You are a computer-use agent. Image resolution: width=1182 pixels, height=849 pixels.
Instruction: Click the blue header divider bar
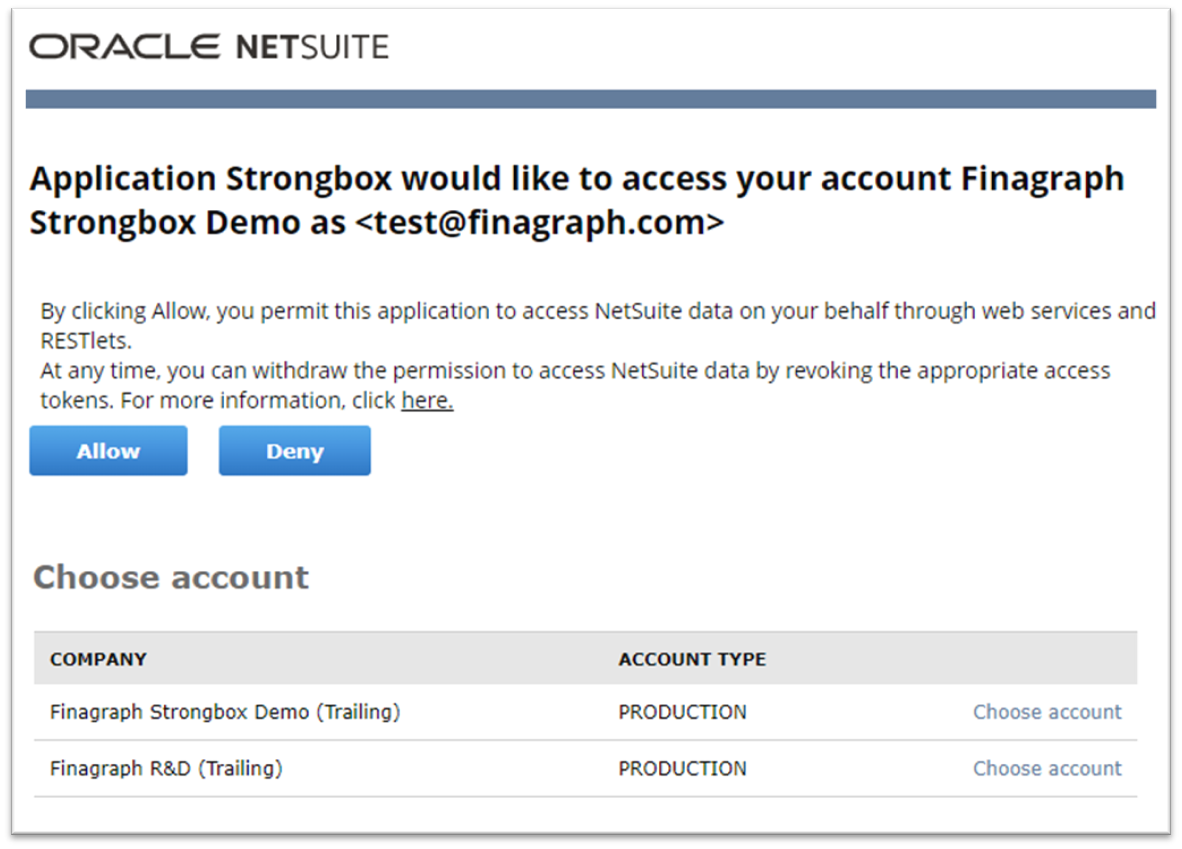pos(591,100)
